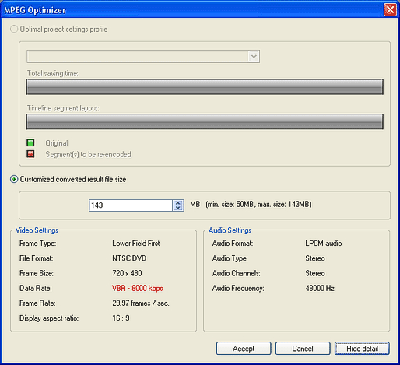This screenshot has height=365, width=400.
Task: Click the Total saving time progress bar
Action: pos(205,87)
